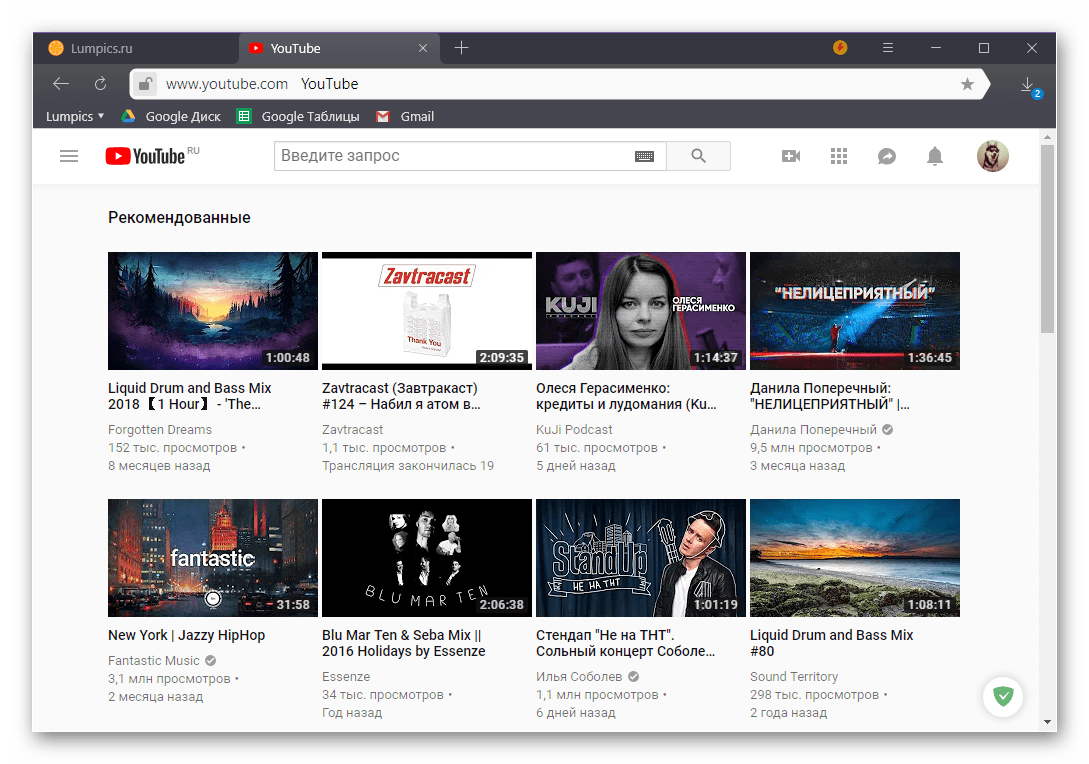Open the Данила Поперечный channel link

coord(813,429)
